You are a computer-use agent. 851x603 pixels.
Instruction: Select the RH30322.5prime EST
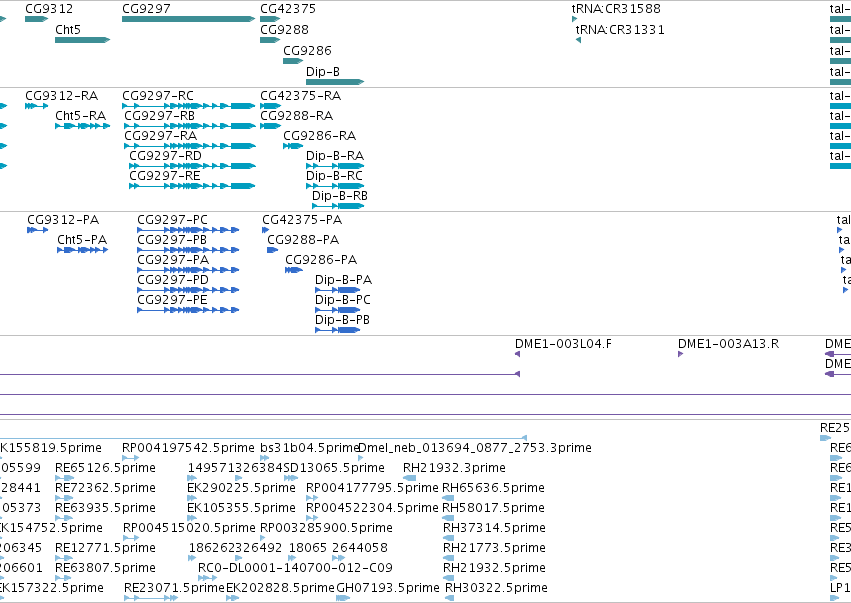(x=449, y=598)
